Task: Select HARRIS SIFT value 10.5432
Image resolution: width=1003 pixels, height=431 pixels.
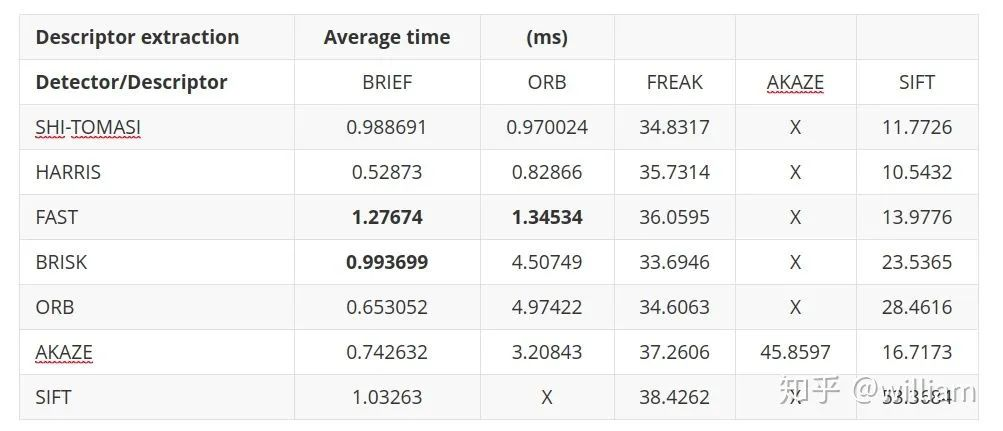Action: [917, 172]
